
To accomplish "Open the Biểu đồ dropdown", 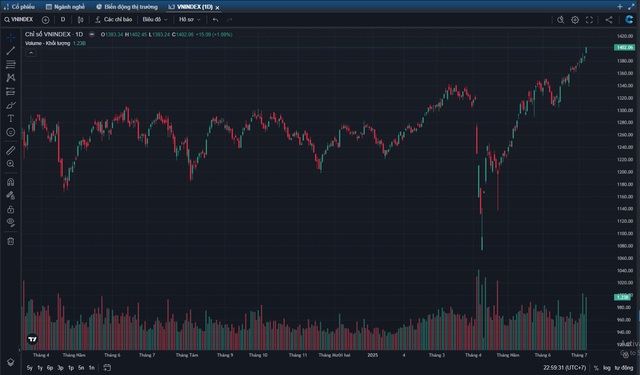I will point(155,20).
